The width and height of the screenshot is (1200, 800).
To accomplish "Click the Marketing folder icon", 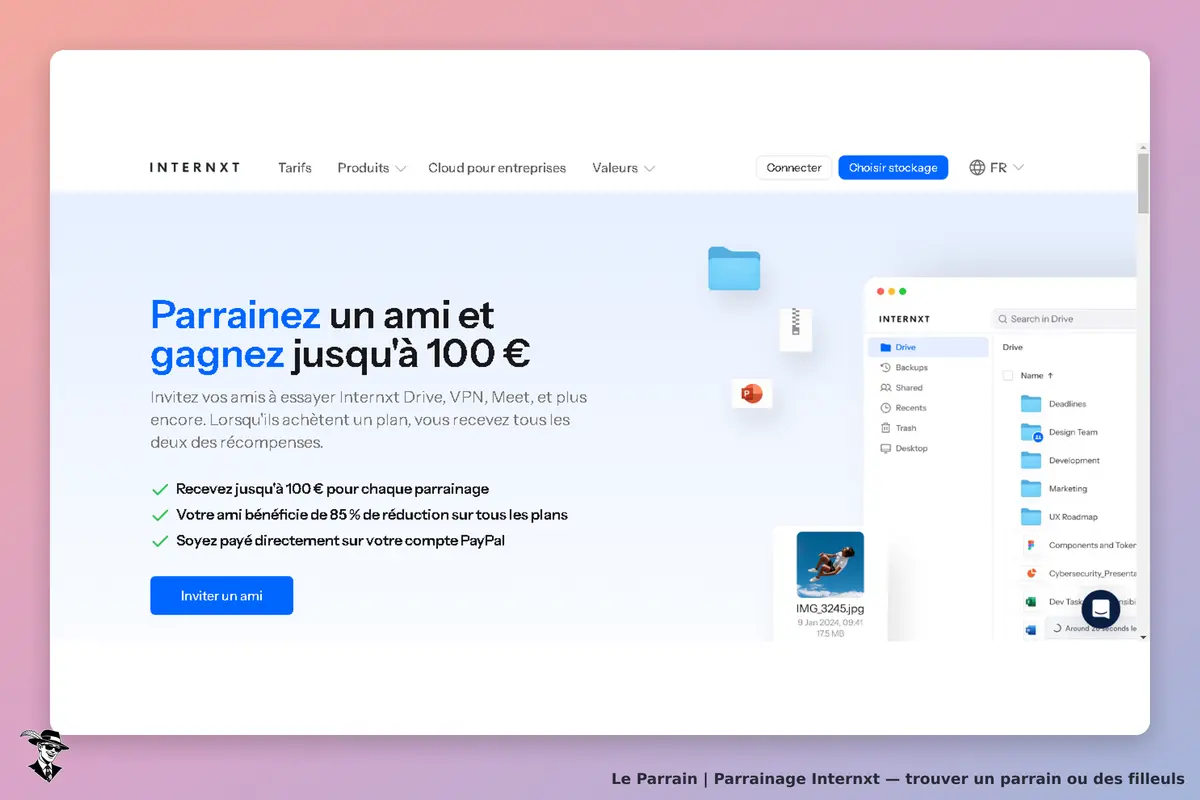I will pyautogui.click(x=1031, y=488).
